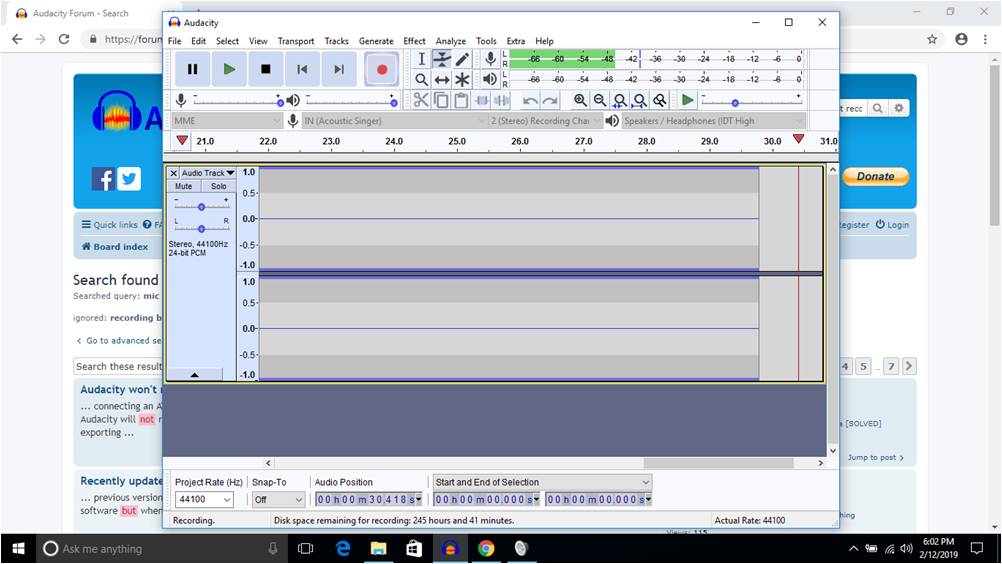Image resolution: width=1002 pixels, height=564 pixels.
Task: Click Board index link on forum
Action: pos(114,247)
